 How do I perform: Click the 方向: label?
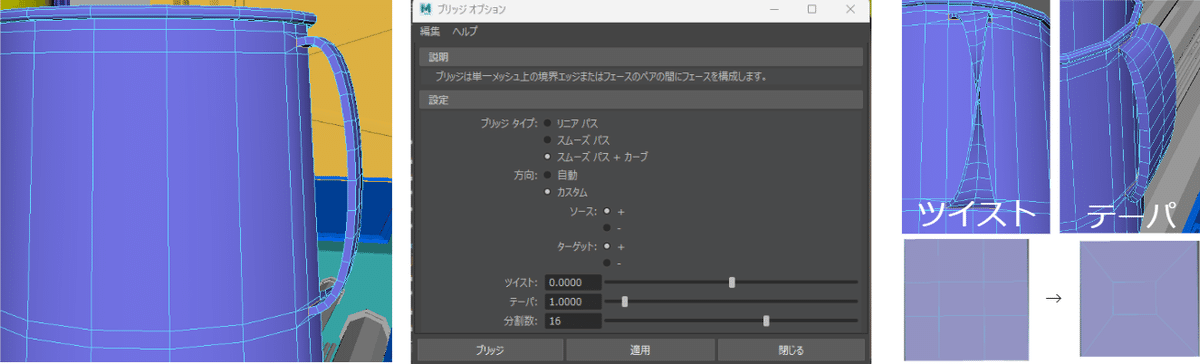525,175
